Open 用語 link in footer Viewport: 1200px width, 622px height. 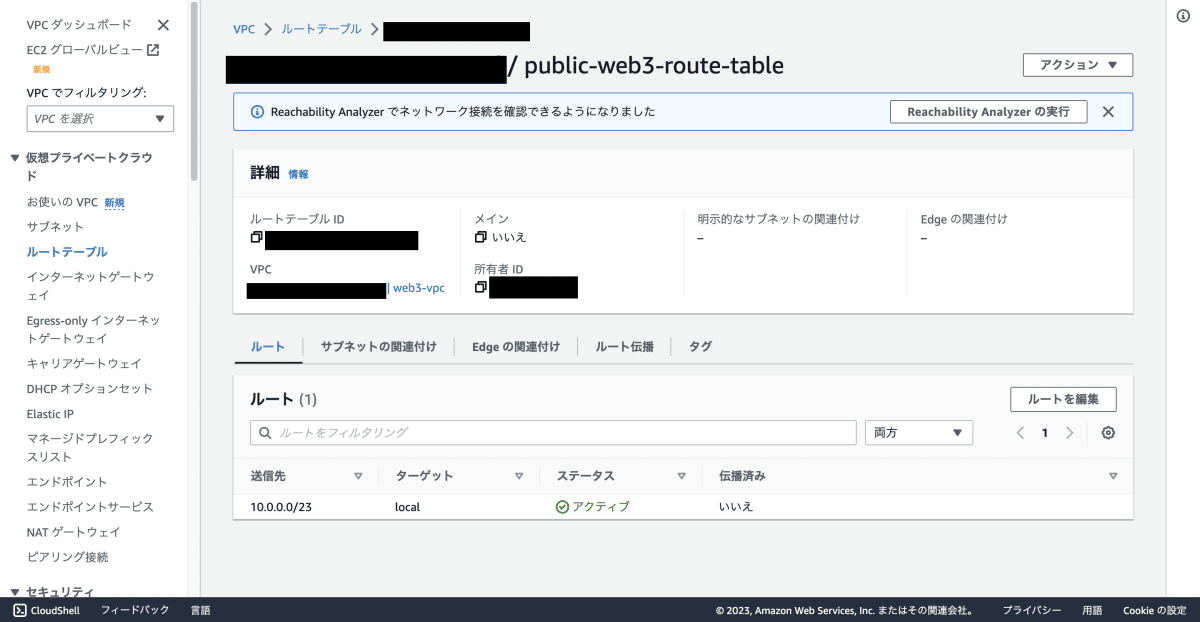[x=1092, y=610]
